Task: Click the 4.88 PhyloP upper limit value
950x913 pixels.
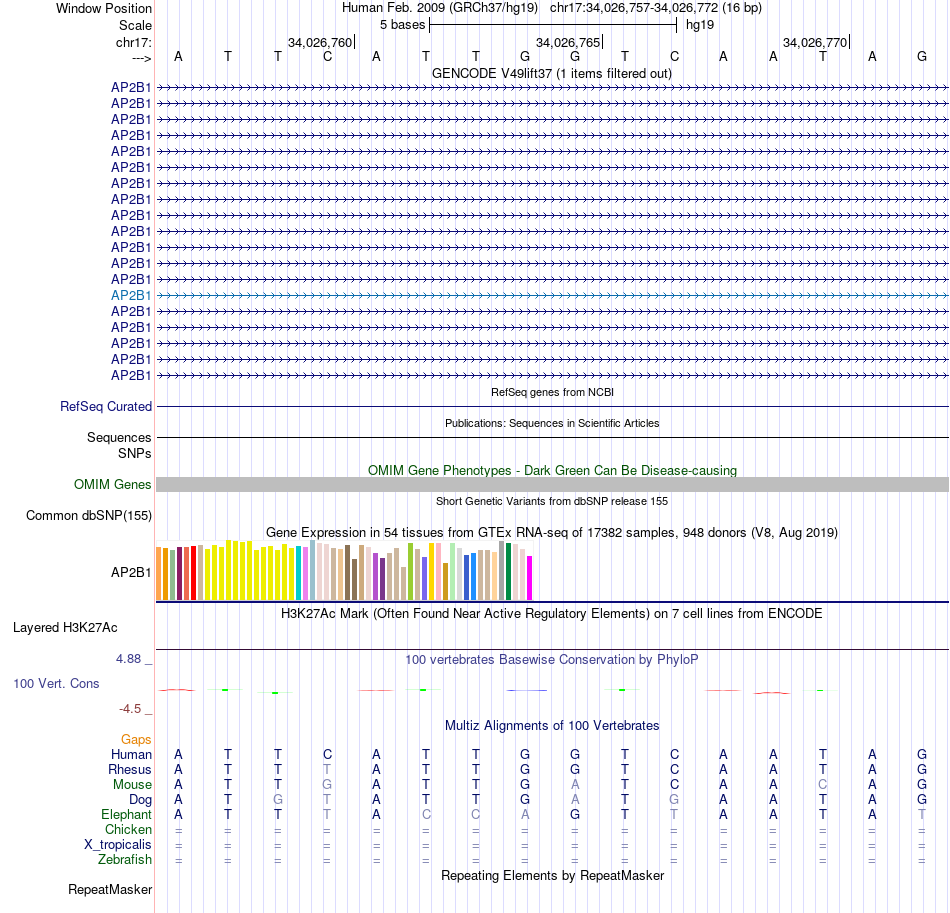Action: click(x=128, y=659)
